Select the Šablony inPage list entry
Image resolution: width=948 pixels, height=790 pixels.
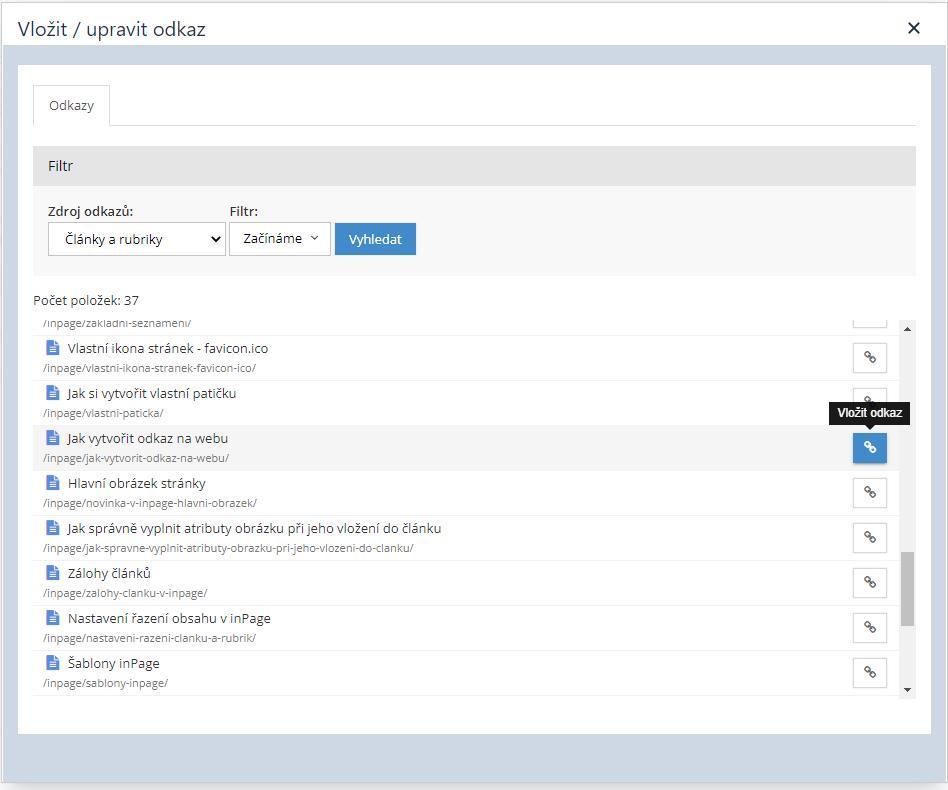(x=113, y=663)
